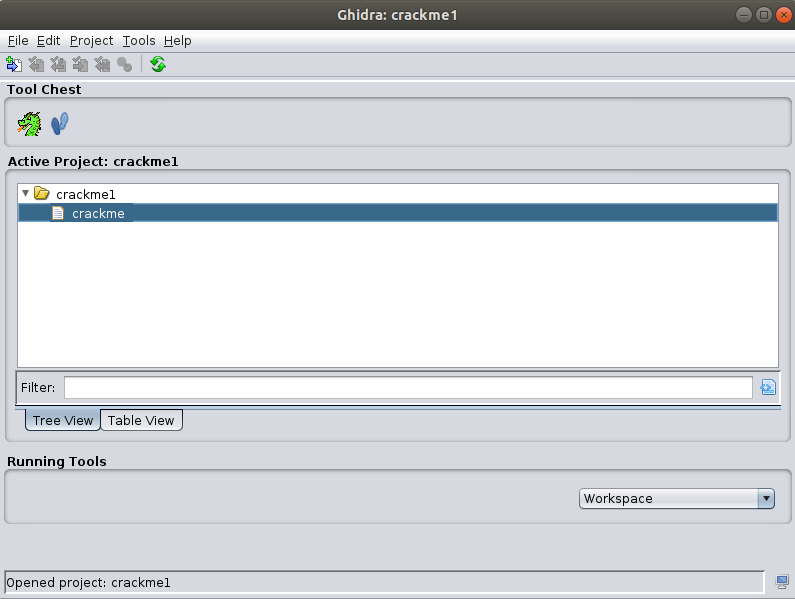795x599 pixels.
Task: Click the Open Project for Shared Version Control icon
Action: click(14, 64)
